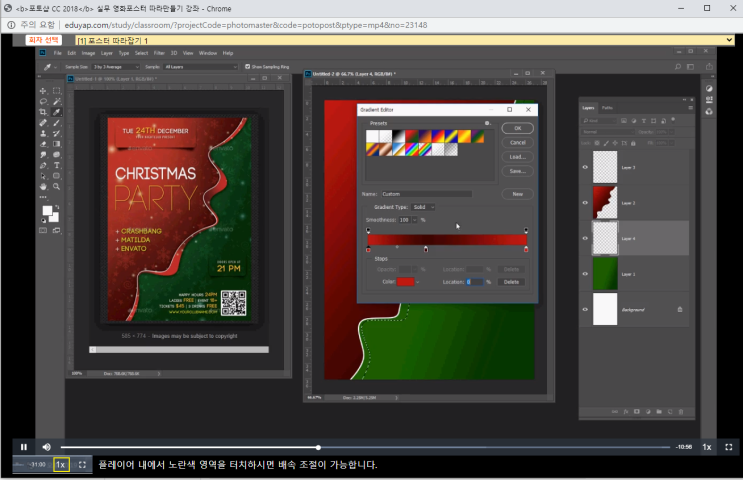The height and width of the screenshot is (480, 743).
Task: Open Smoothness value dropdown arrow
Action: (415, 220)
